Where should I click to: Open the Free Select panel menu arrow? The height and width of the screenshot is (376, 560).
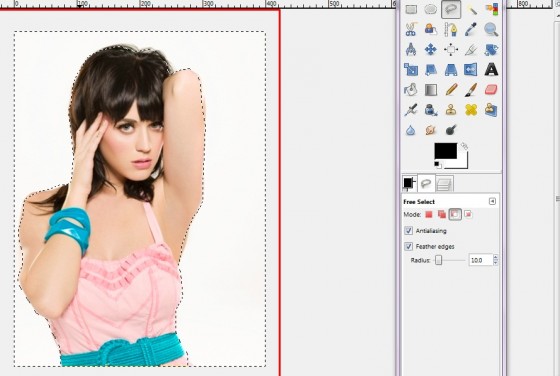click(x=492, y=201)
